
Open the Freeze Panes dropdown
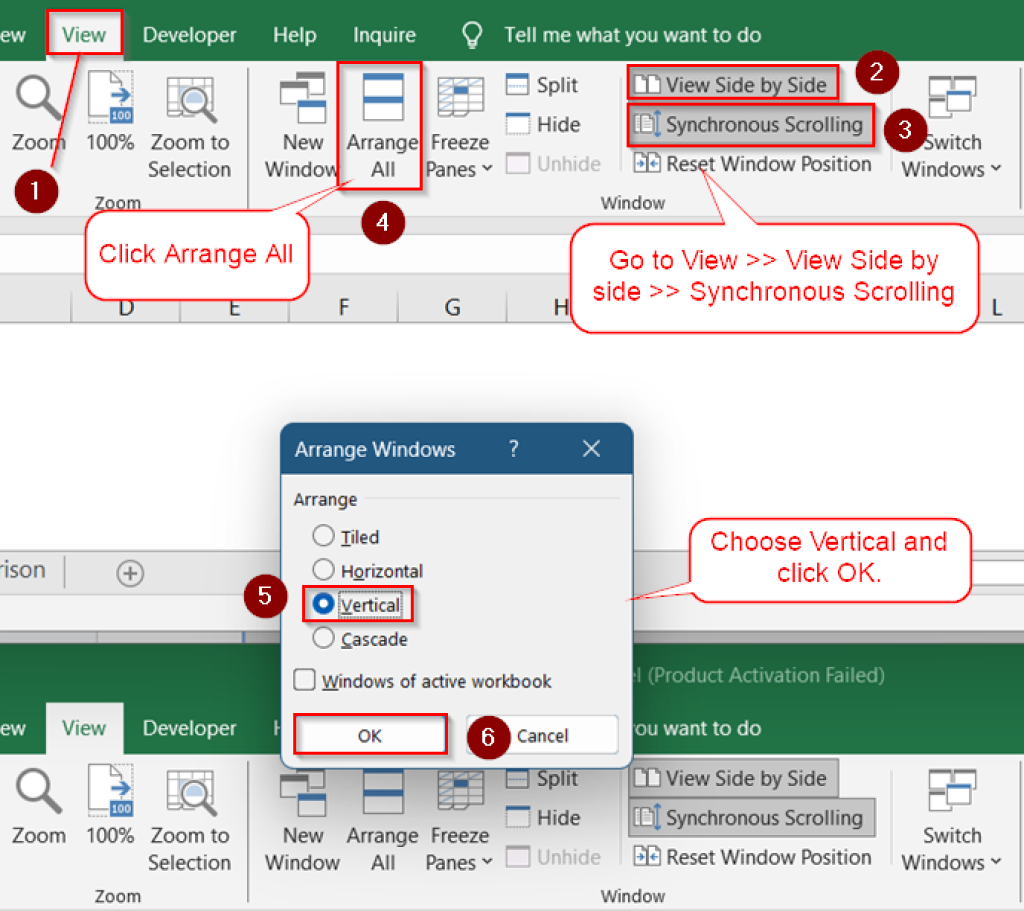pos(459,130)
